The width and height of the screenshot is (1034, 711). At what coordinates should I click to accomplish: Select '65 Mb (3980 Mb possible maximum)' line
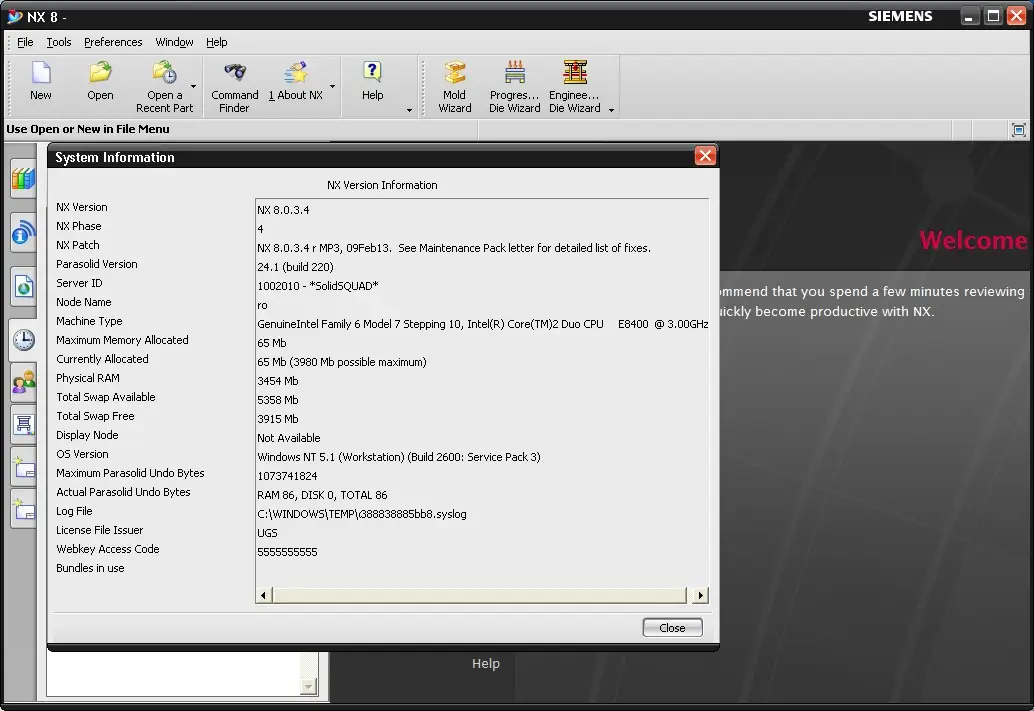[342, 362]
